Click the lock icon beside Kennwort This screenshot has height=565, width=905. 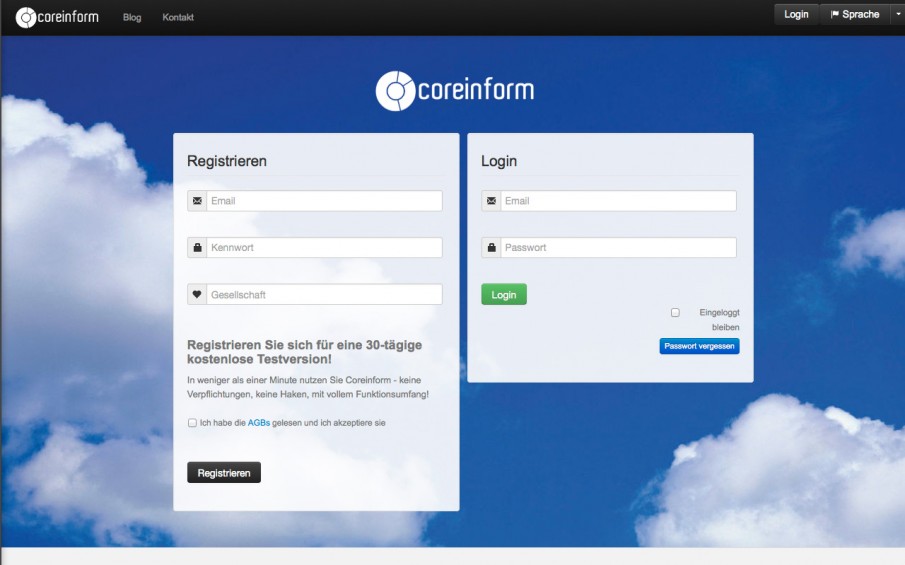pos(197,248)
